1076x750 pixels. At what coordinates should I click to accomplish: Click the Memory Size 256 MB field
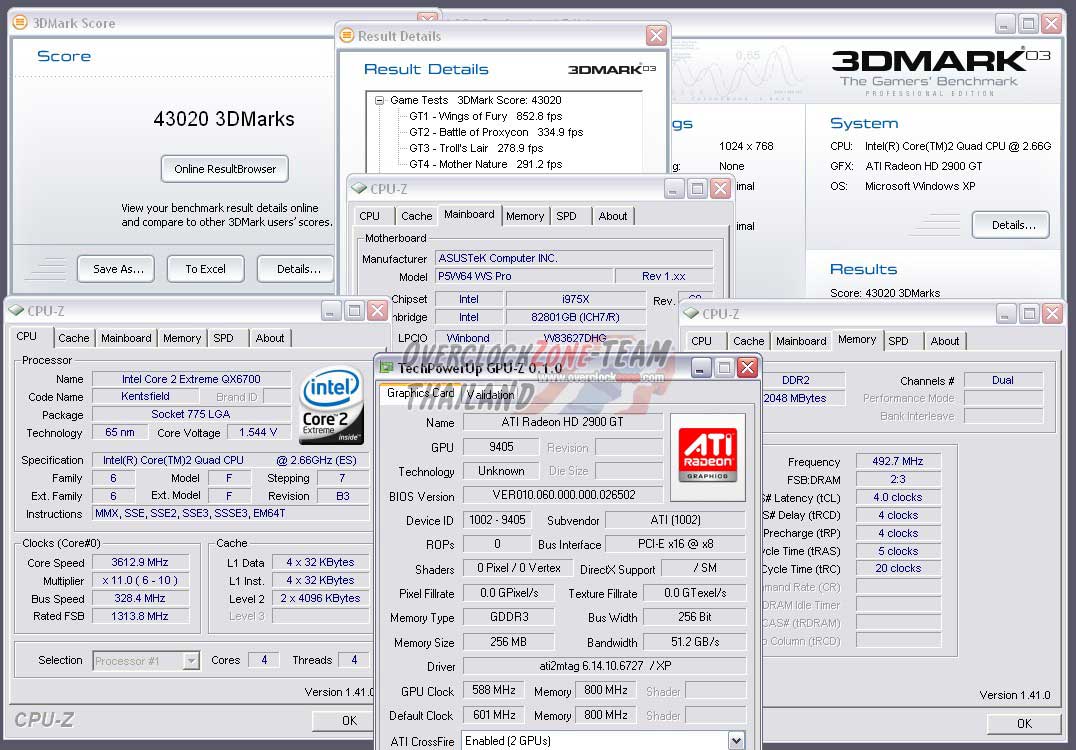point(508,642)
